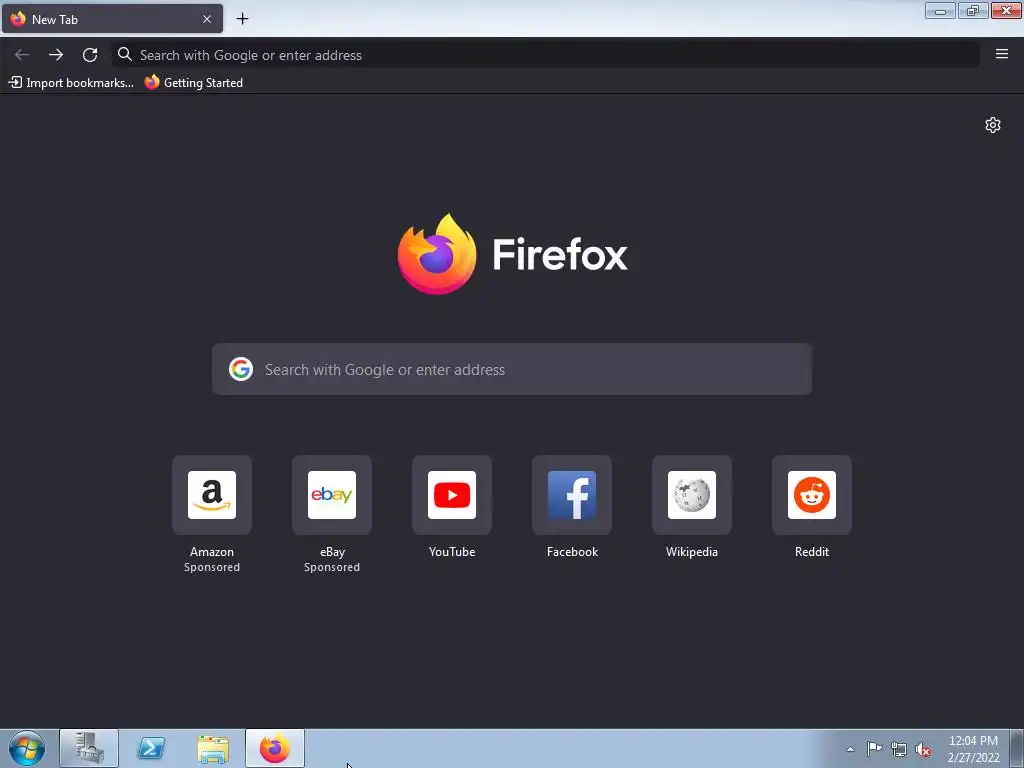1024x768 pixels.
Task: Click the Google logo in search box
Action: coord(241,369)
